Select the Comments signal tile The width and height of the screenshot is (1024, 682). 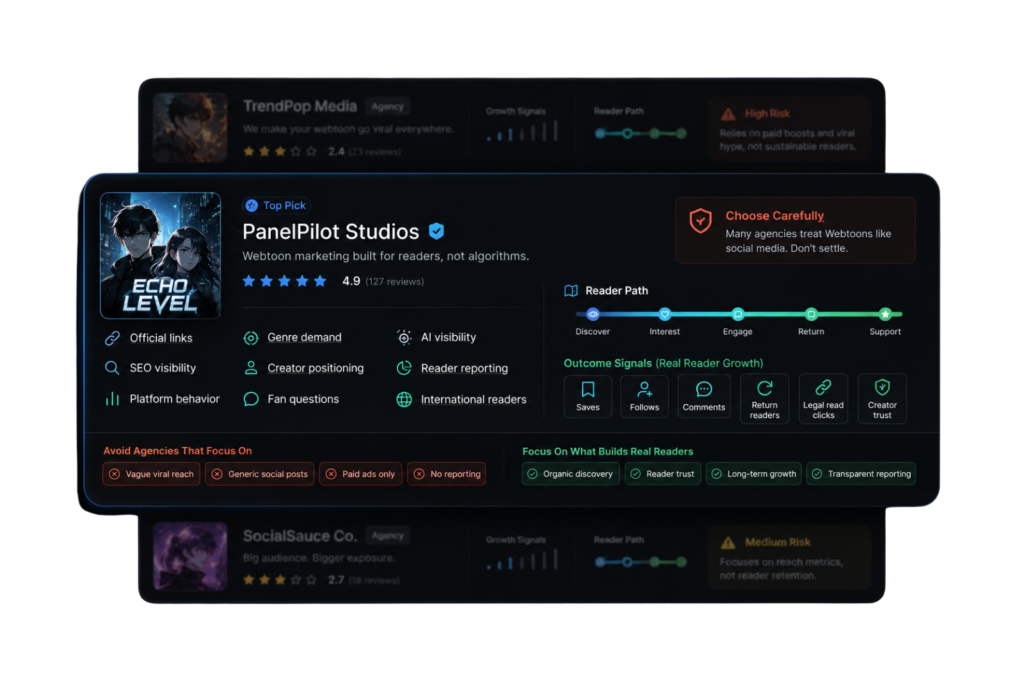(703, 397)
